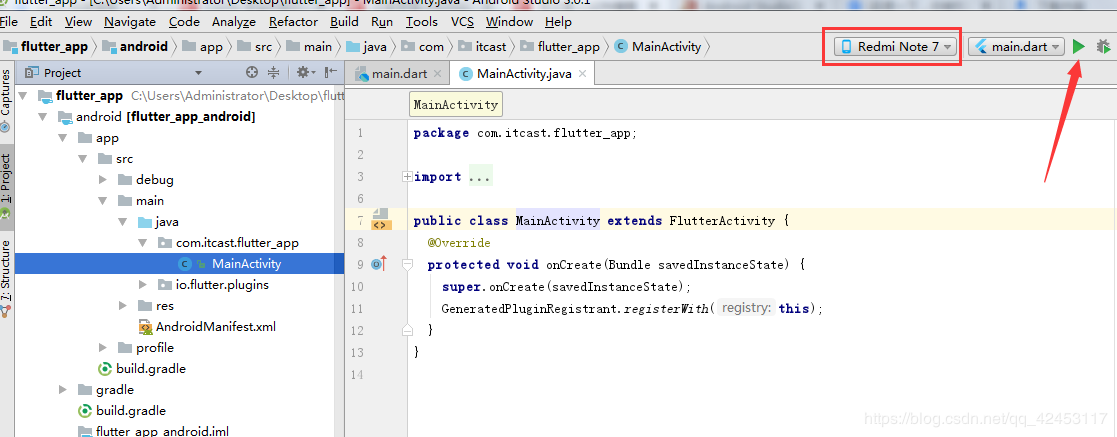This screenshot has width=1117, height=437.
Task: Collapse the src folder in tree
Action: coord(82,159)
